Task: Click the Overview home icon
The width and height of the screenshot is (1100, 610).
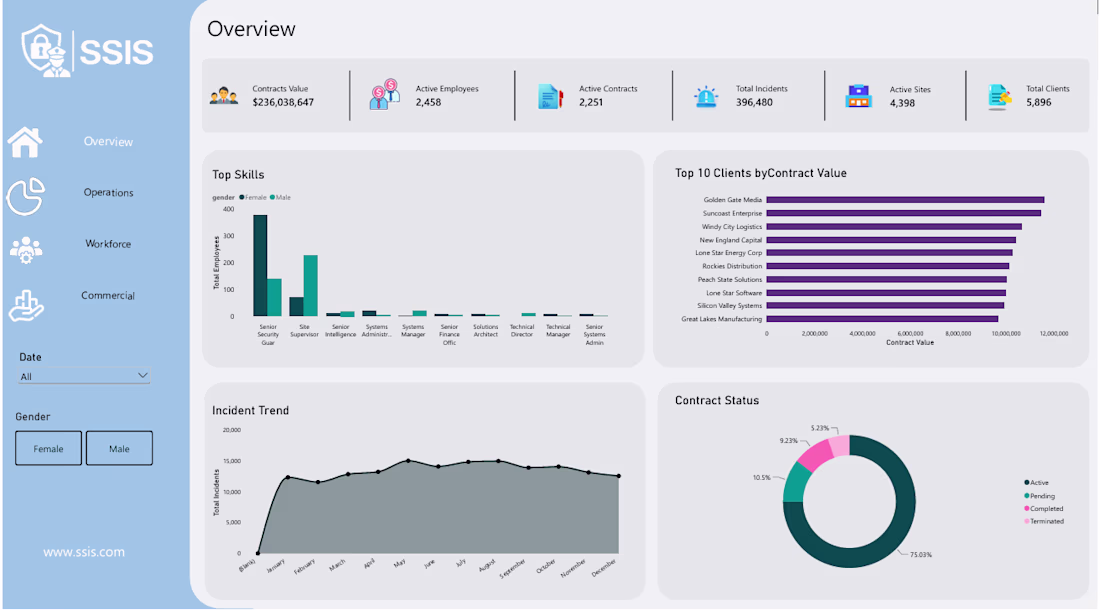Action: pyautogui.click(x=25, y=142)
